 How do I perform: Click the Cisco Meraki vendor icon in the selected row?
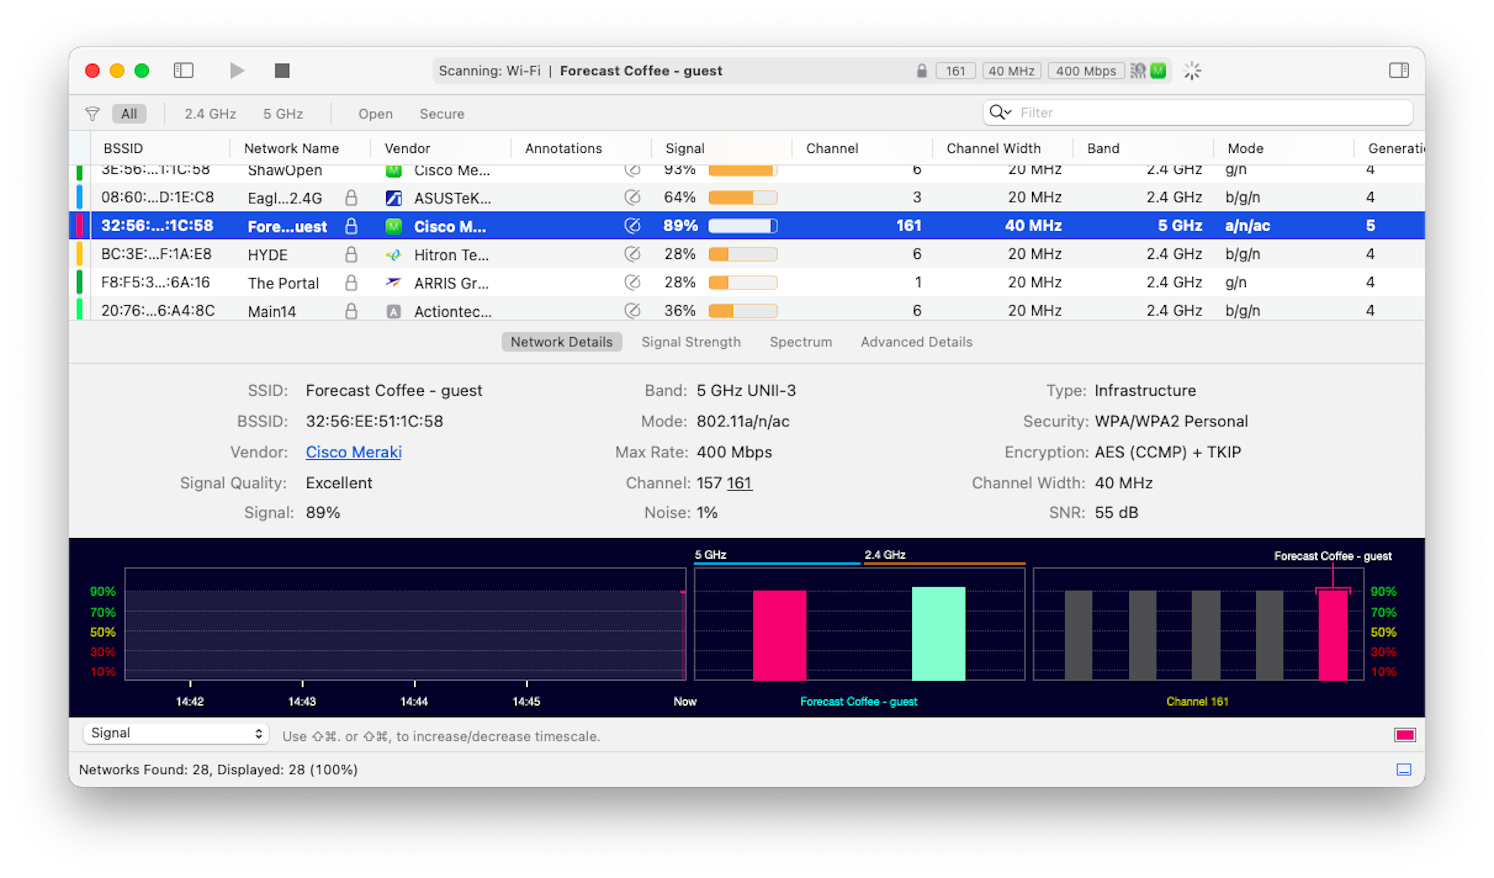(393, 226)
